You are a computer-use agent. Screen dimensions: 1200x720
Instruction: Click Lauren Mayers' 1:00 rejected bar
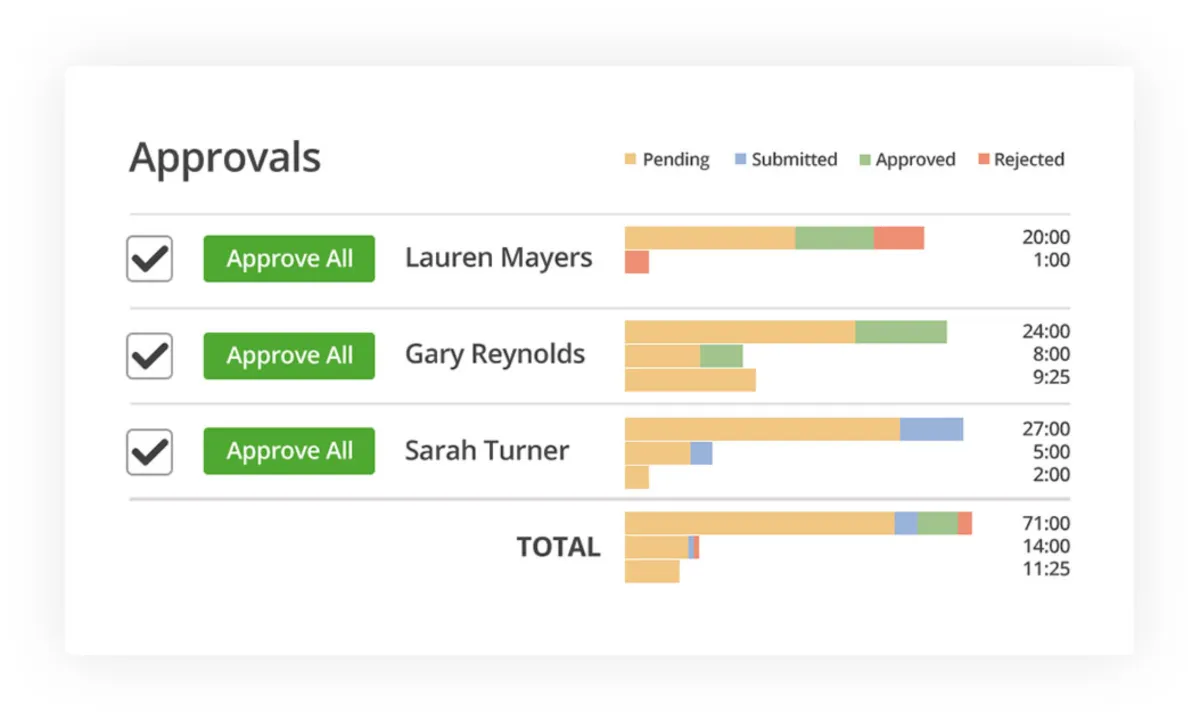(x=637, y=262)
